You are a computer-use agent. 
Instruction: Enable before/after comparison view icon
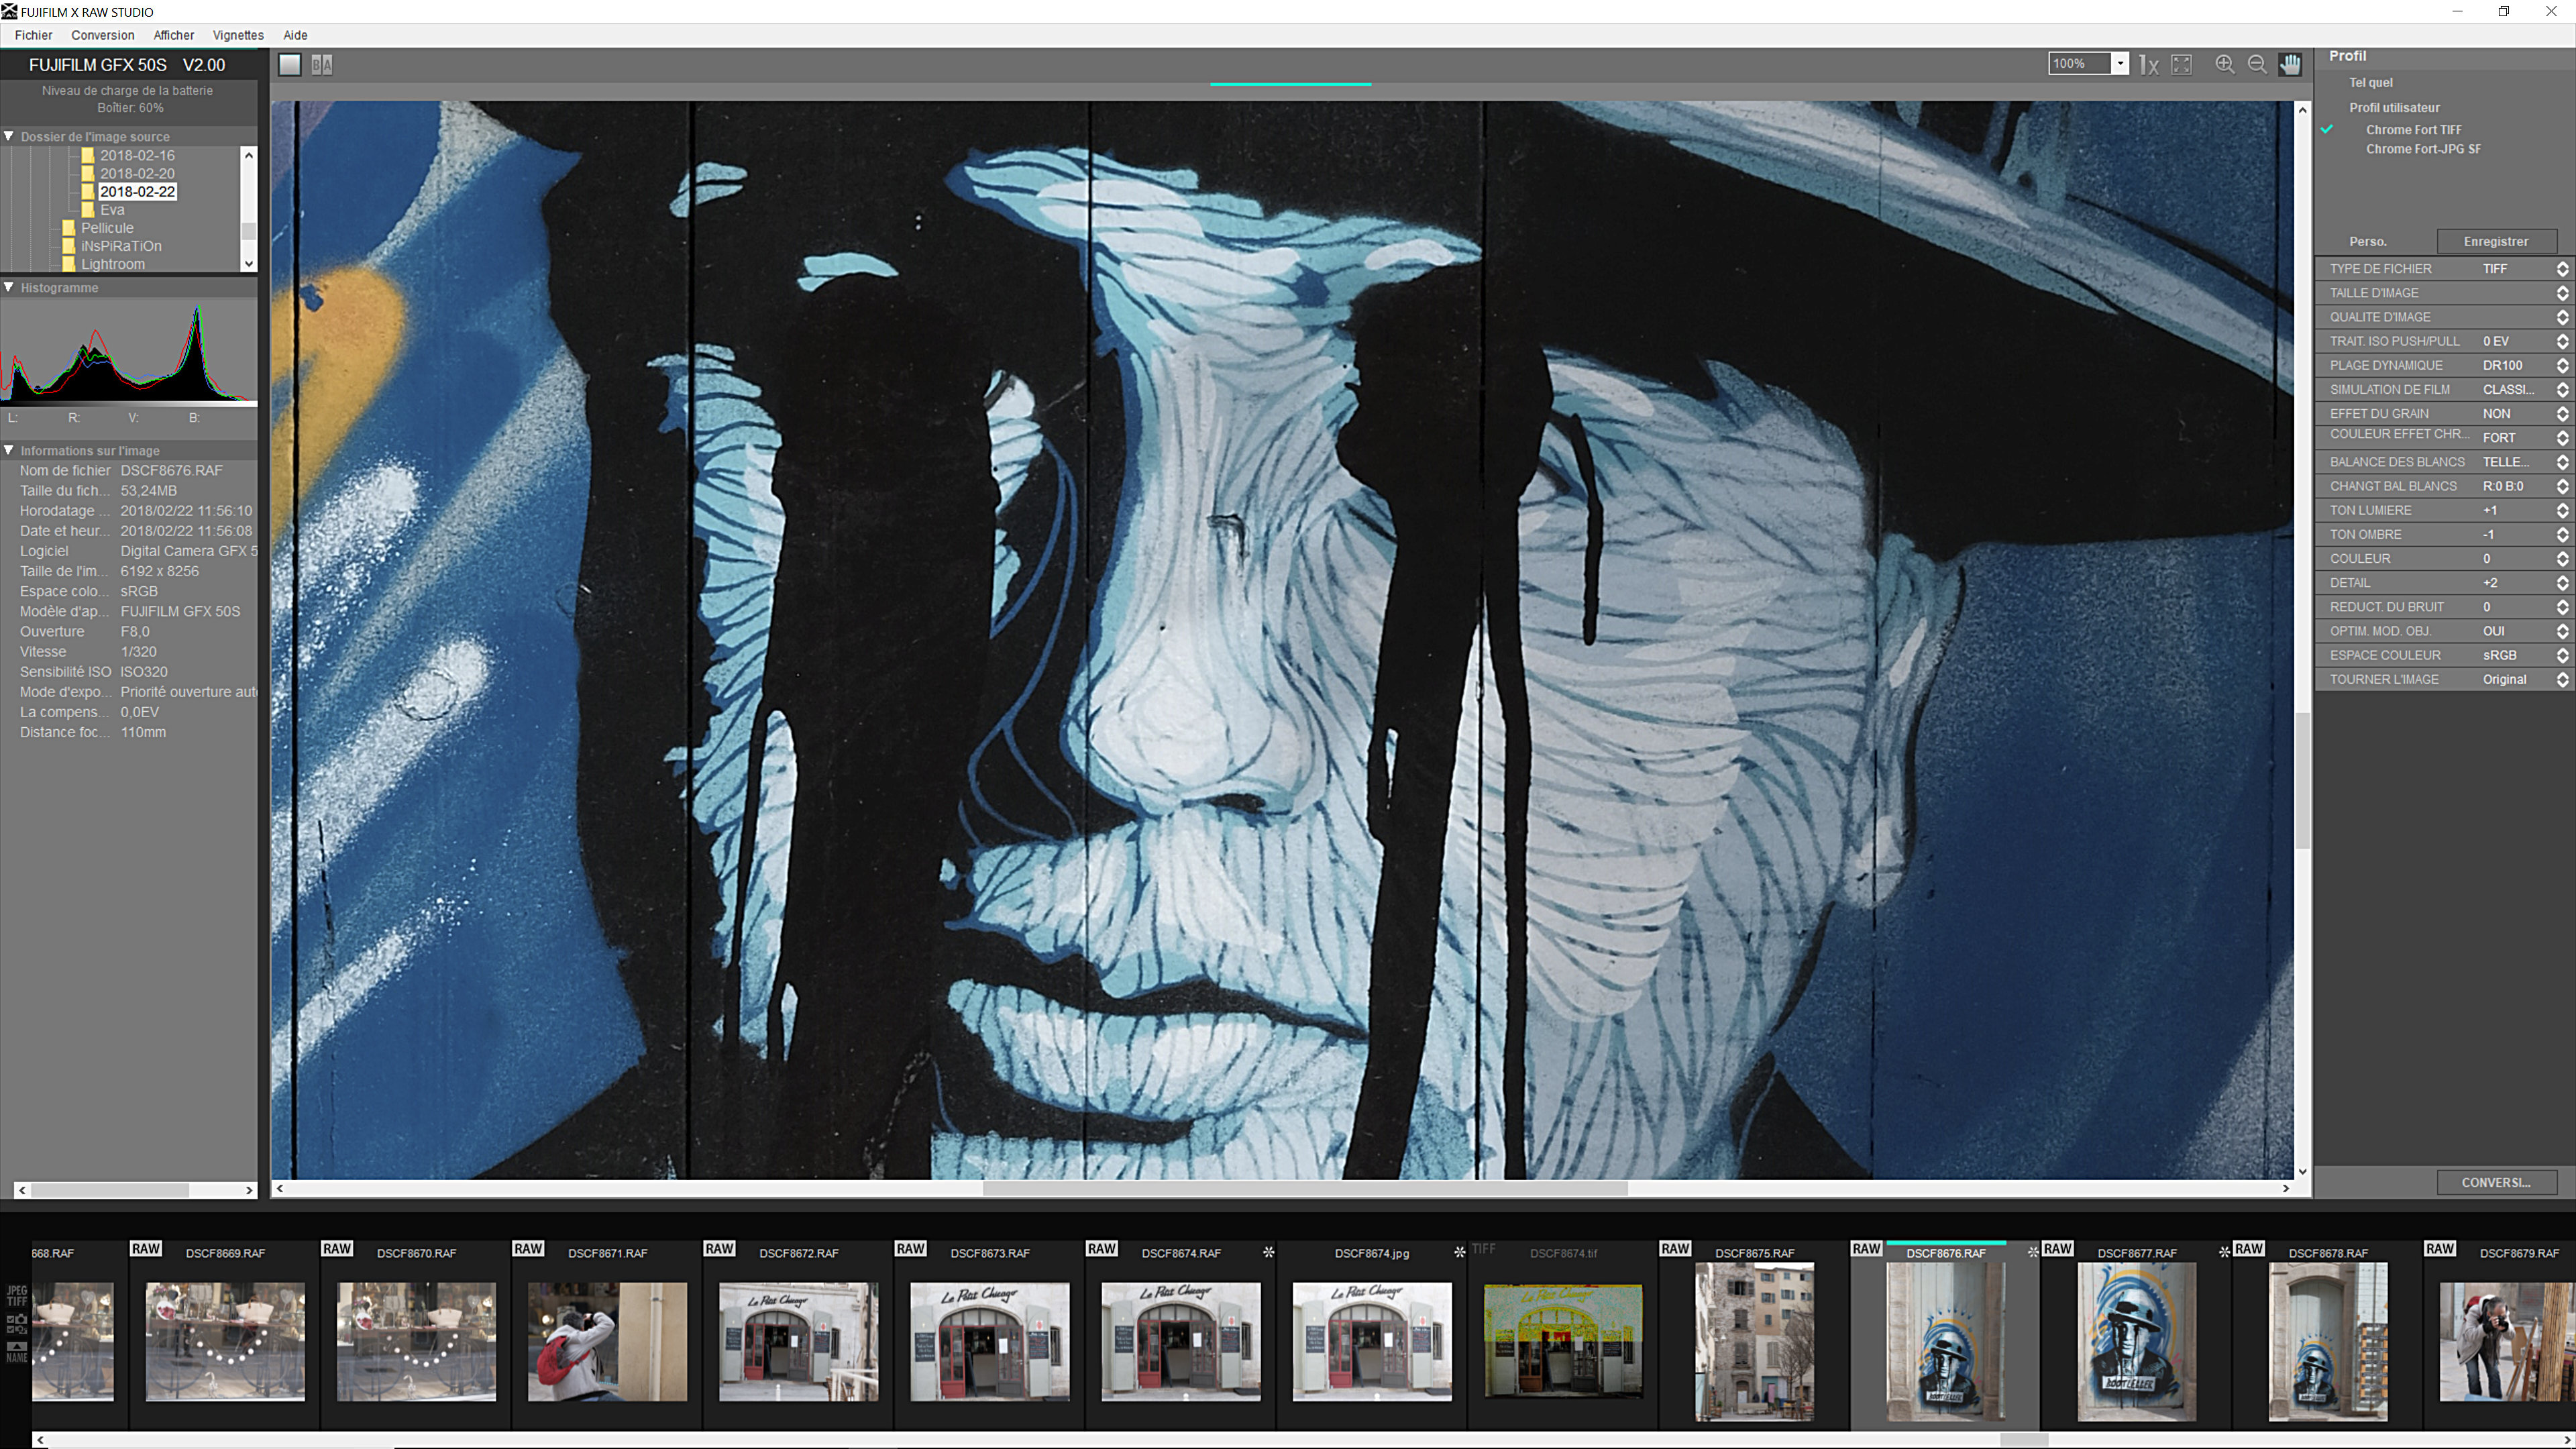321,65
